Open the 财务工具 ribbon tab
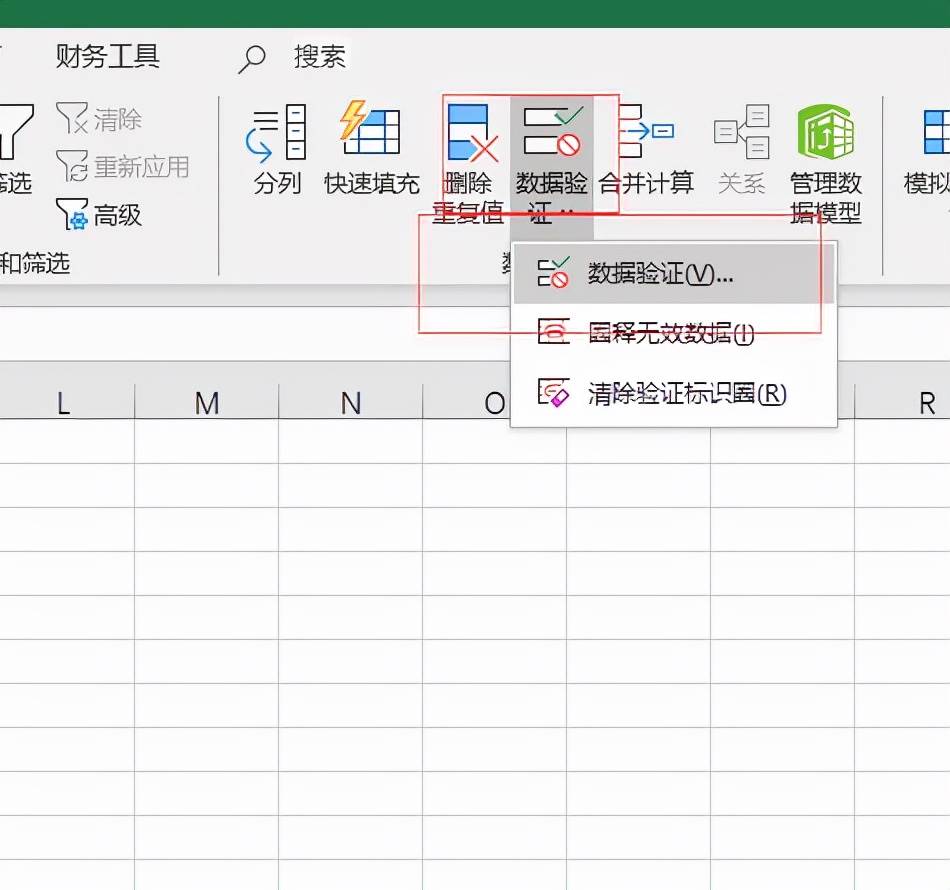 tap(107, 57)
